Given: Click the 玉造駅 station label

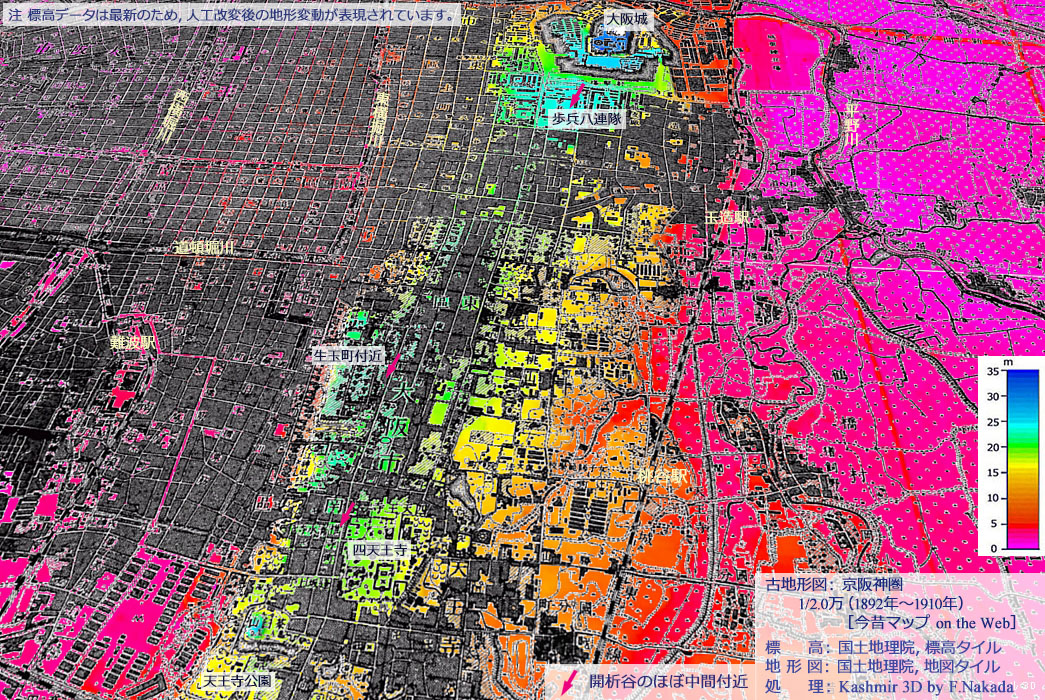Looking at the screenshot, I should tap(726, 217).
